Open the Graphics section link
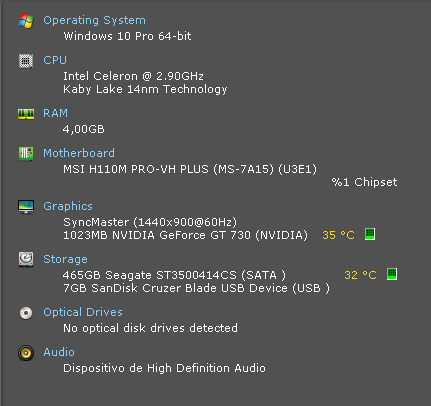 click(x=68, y=206)
